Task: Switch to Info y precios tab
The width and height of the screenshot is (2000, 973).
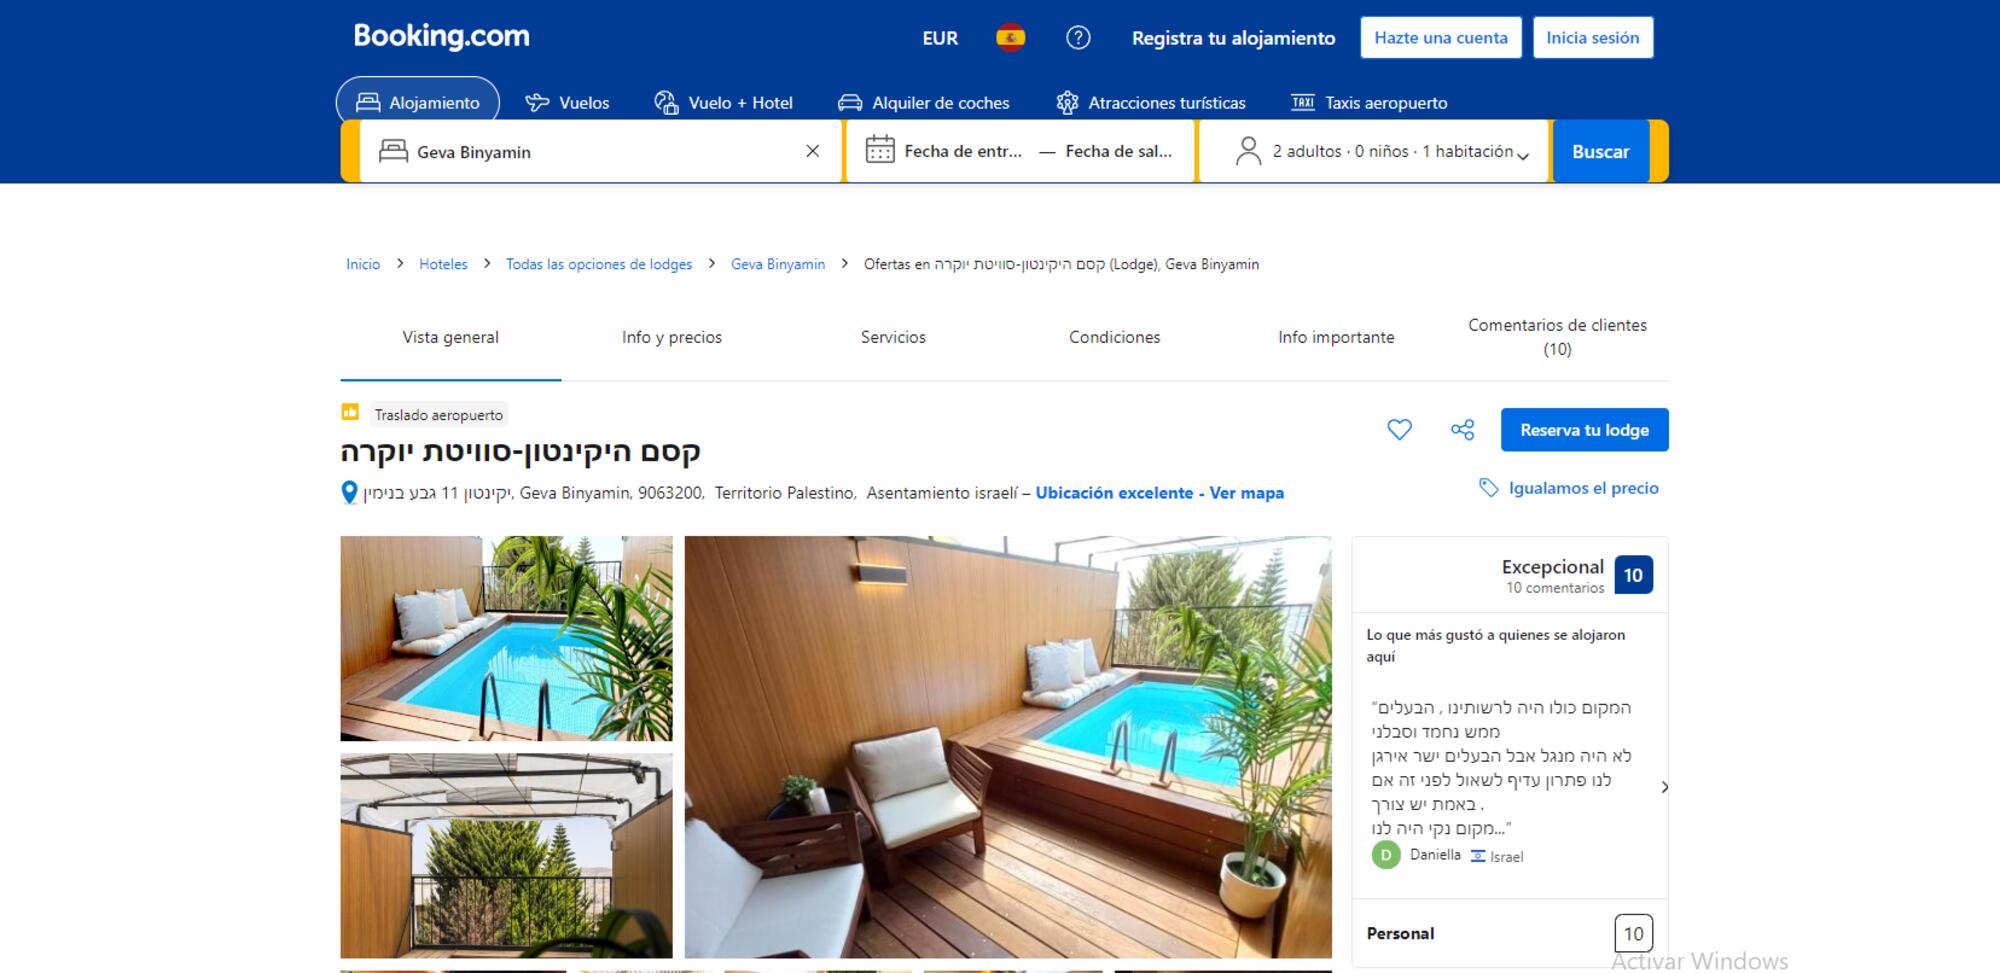Action: (x=671, y=337)
